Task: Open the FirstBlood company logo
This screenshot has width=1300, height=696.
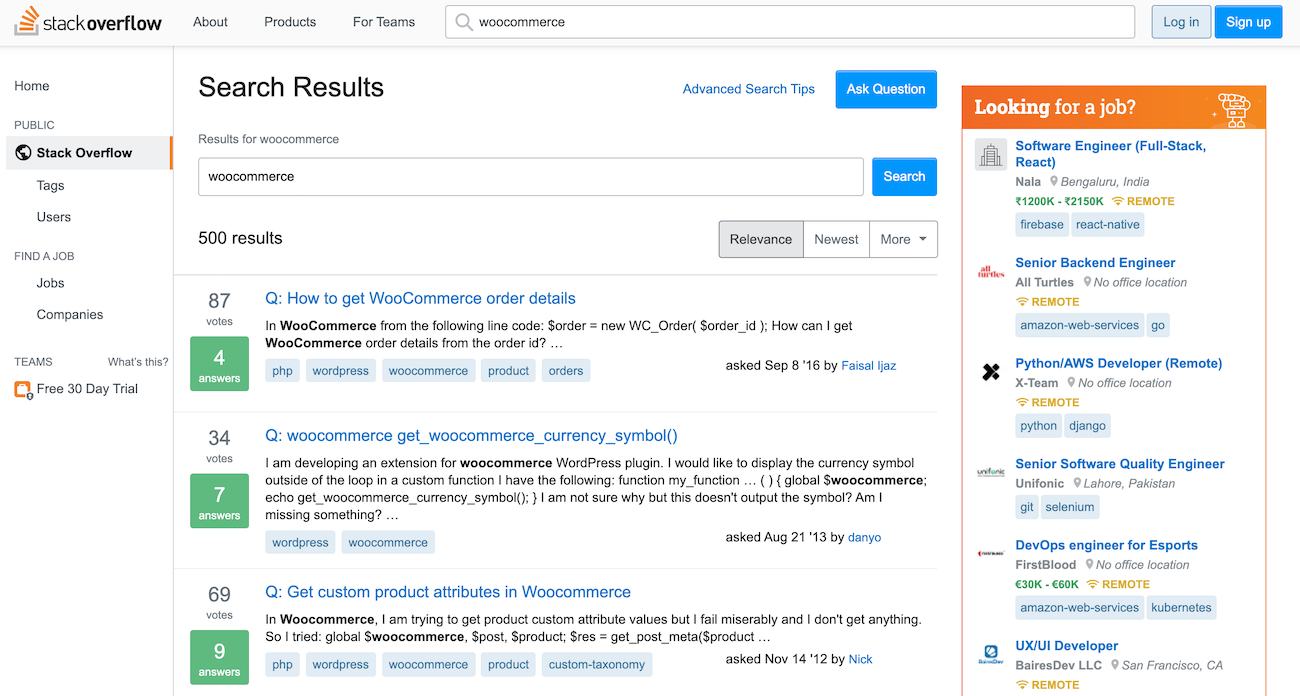Action: (x=991, y=553)
